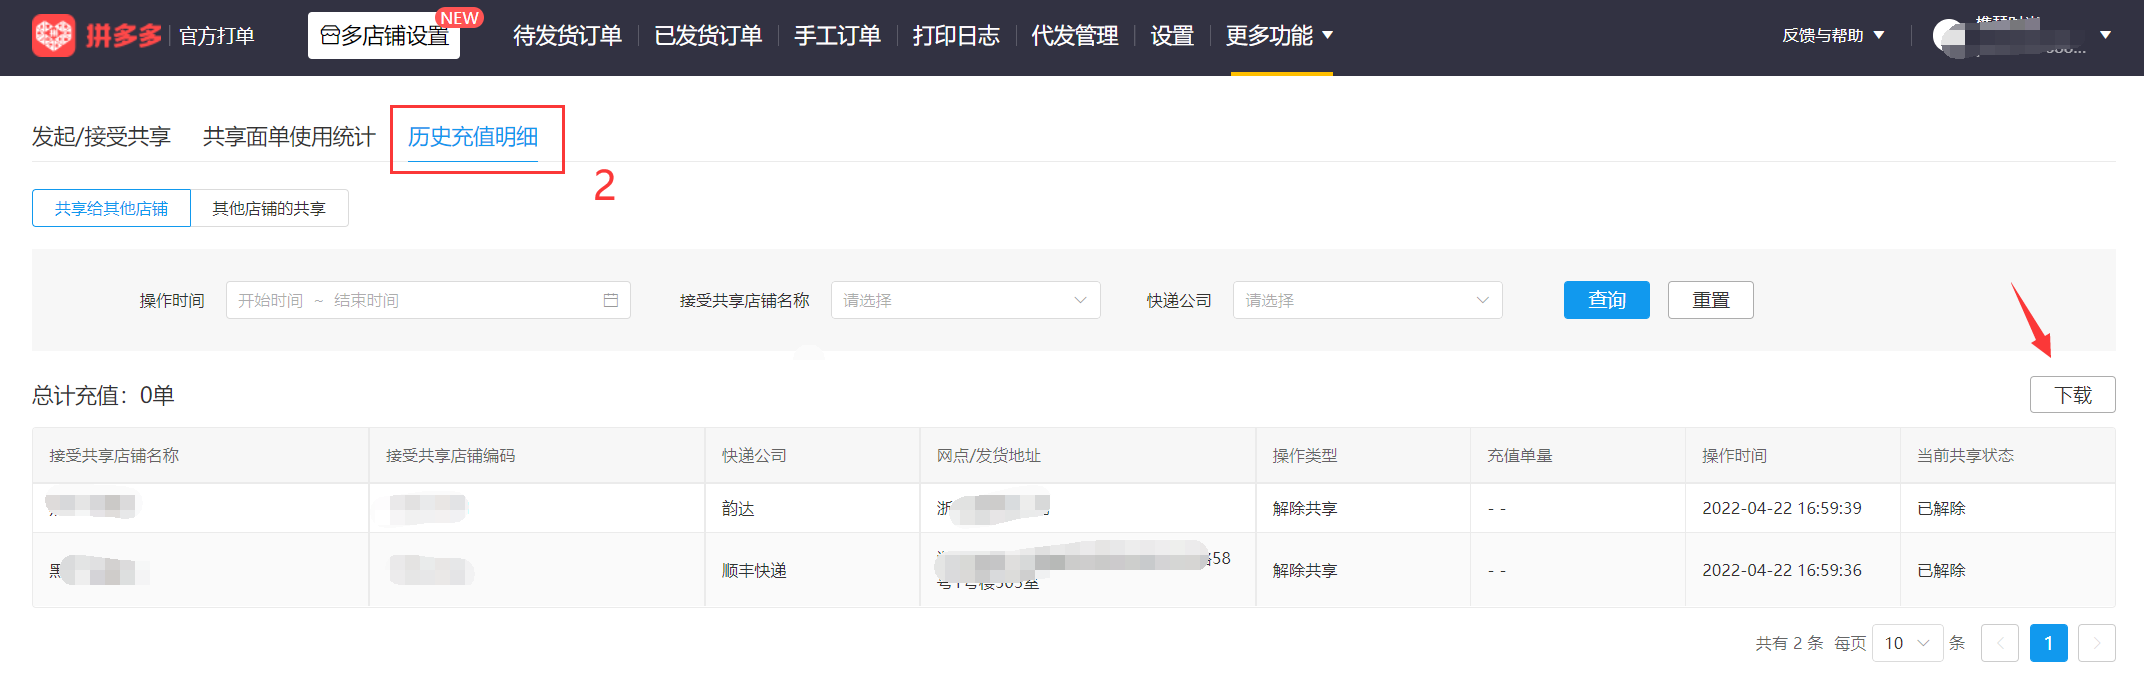Open 多店铺设置 with NEW badge
The height and width of the screenshot is (700, 2144).
pyautogui.click(x=384, y=36)
